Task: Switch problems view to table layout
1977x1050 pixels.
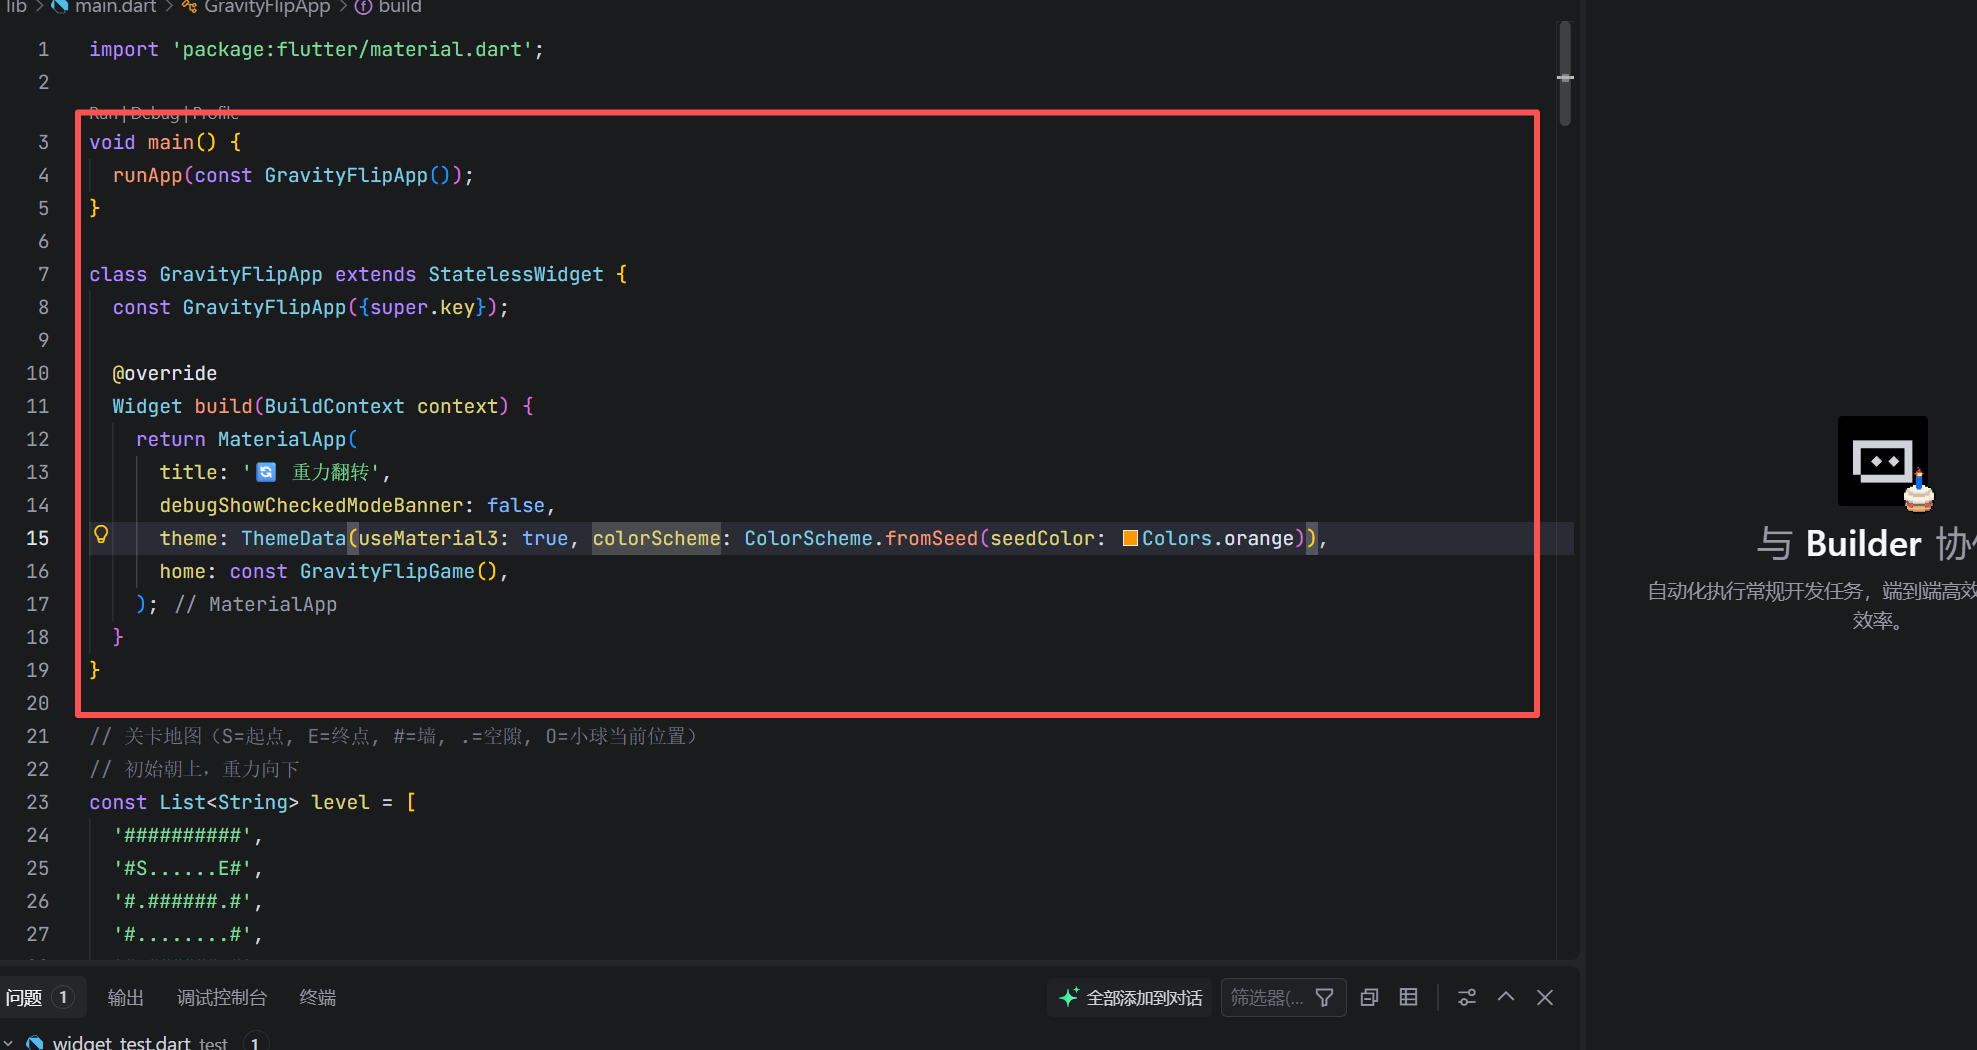Action: (1409, 998)
